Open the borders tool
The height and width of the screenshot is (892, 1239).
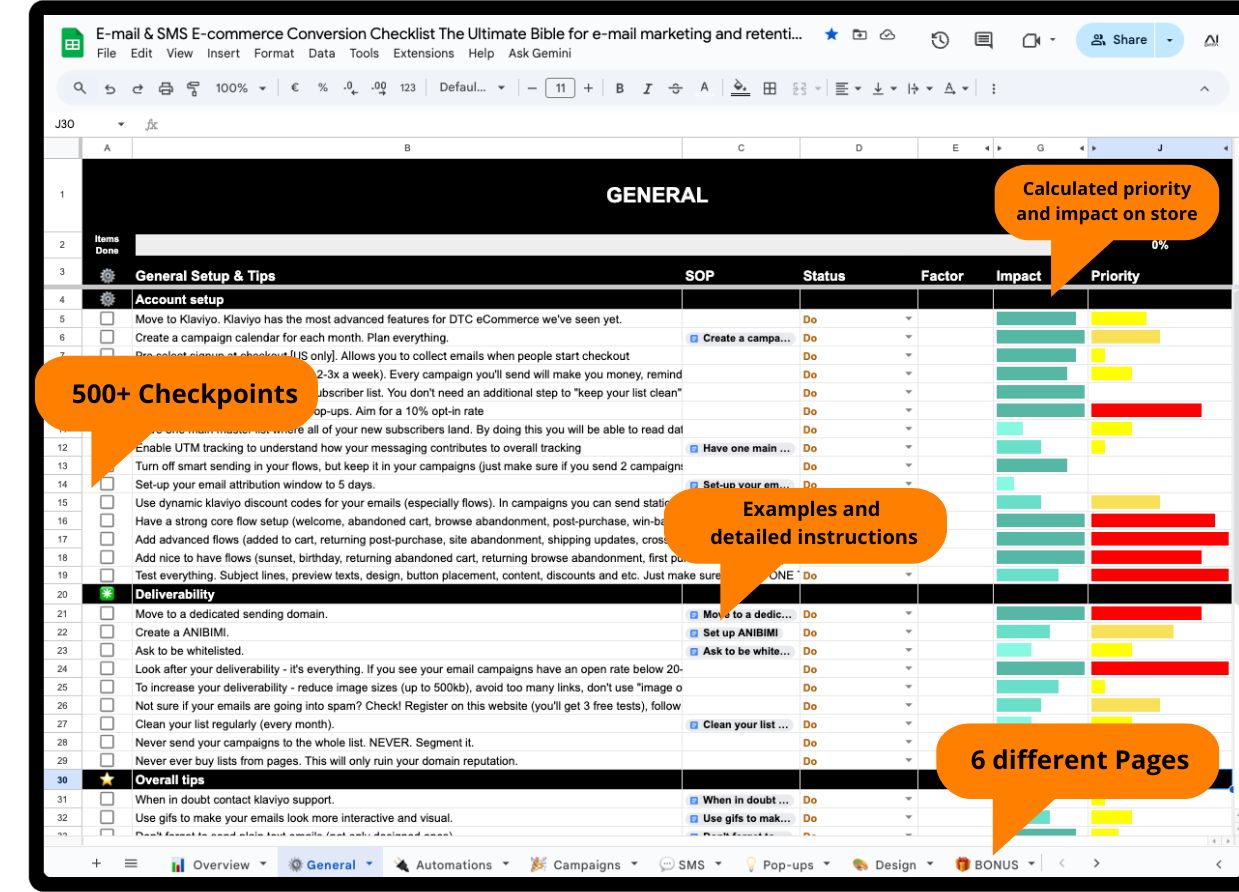[x=769, y=88]
